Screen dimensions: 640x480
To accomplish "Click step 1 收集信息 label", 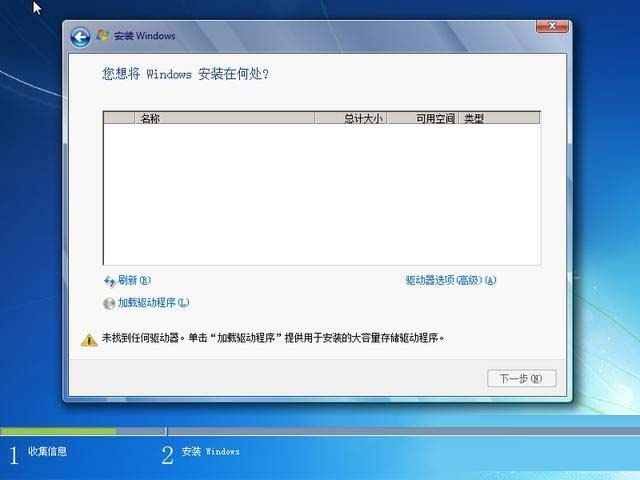I will point(47,451).
